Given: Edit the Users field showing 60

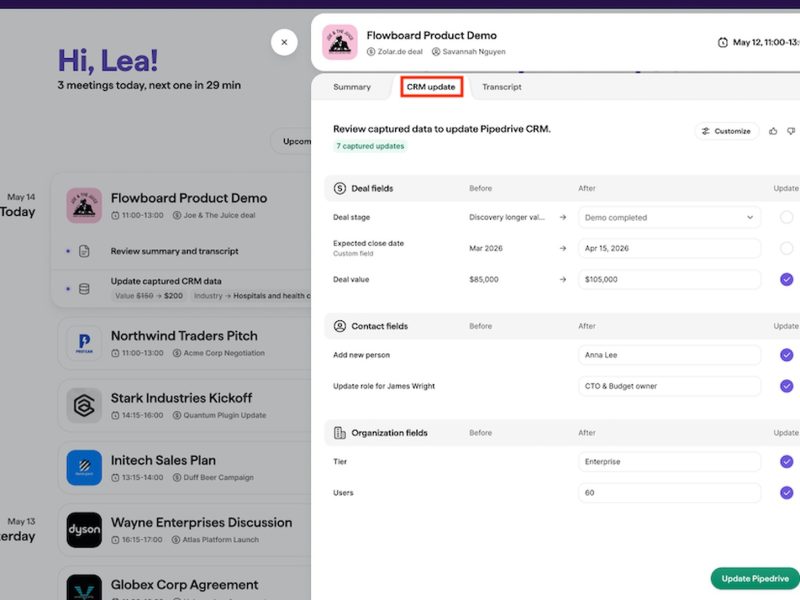Looking at the screenshot, I should (669, 493).
